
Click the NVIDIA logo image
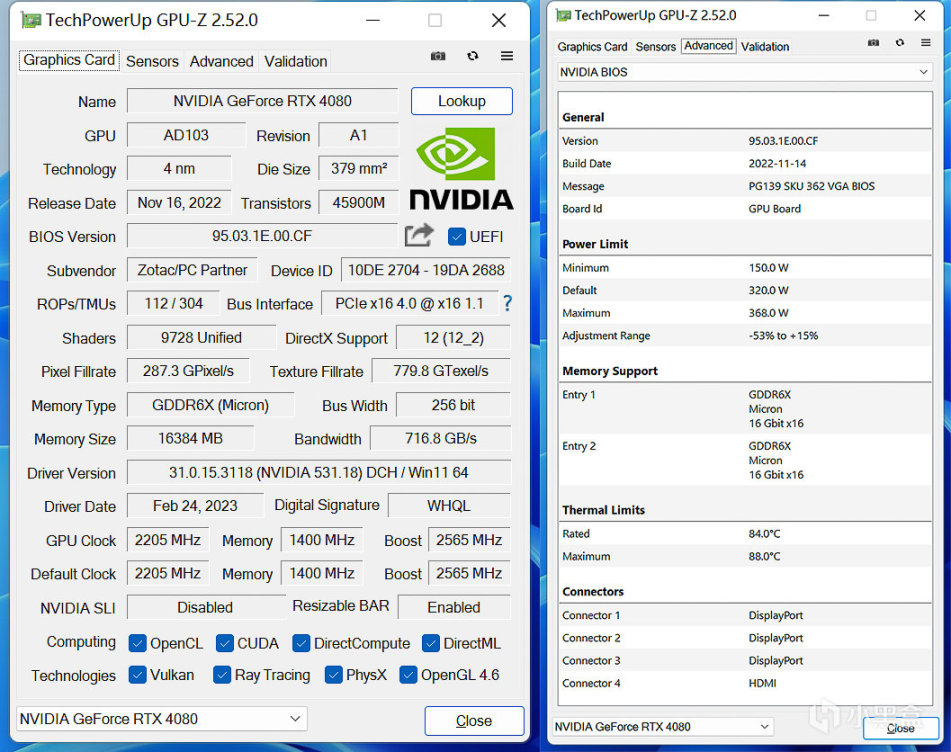point(461,168)
